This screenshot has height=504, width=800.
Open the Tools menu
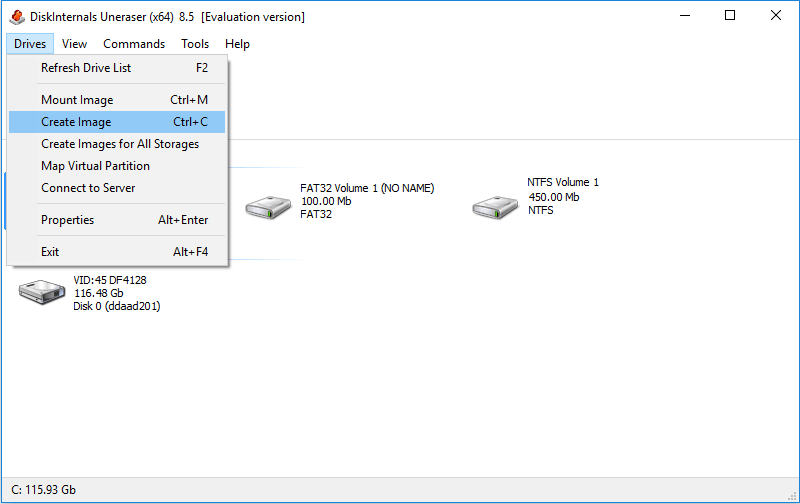(195, 44)
